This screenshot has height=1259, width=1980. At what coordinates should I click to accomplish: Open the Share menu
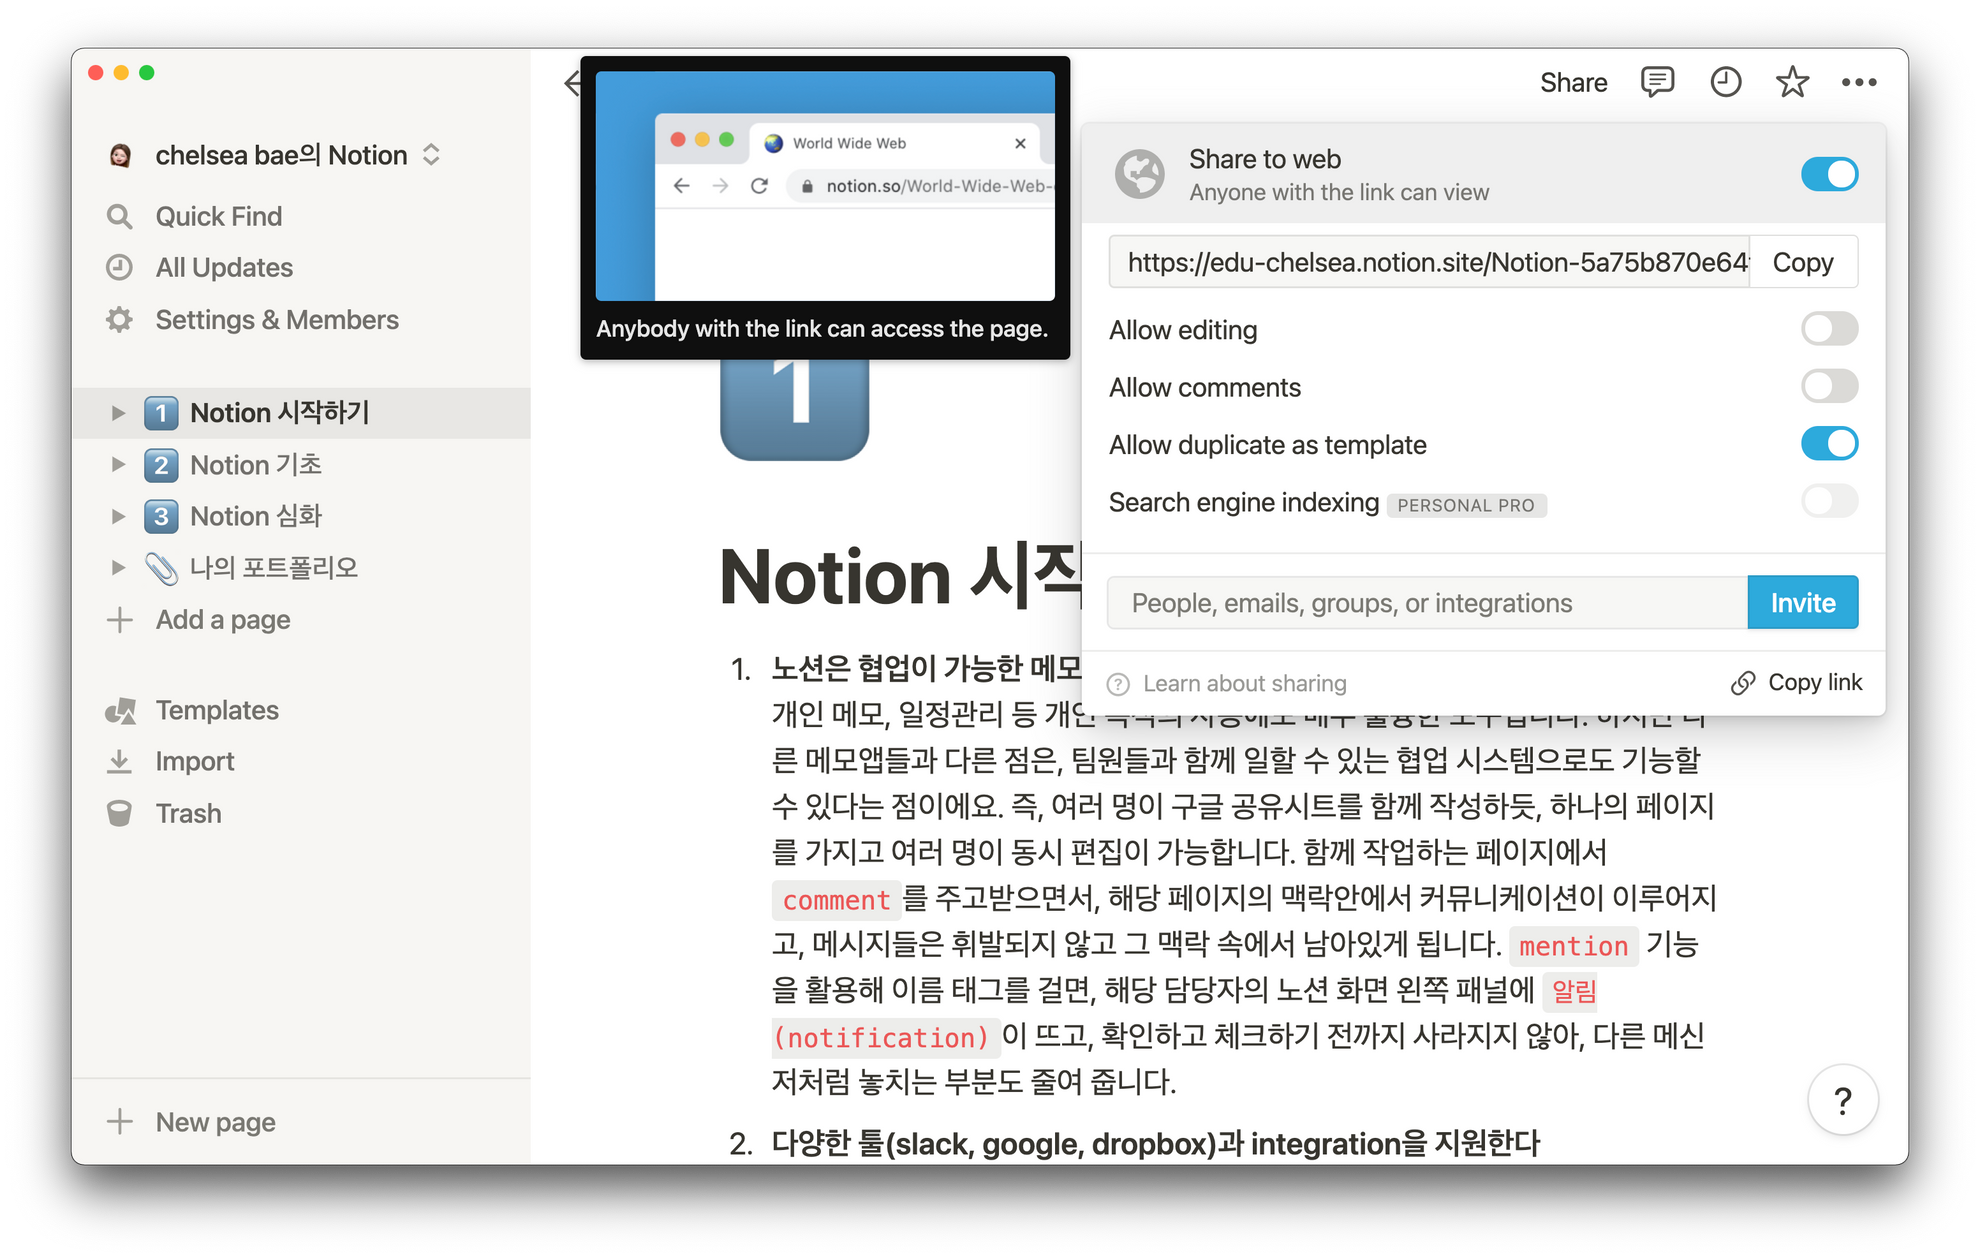[x=1573, y=82]
